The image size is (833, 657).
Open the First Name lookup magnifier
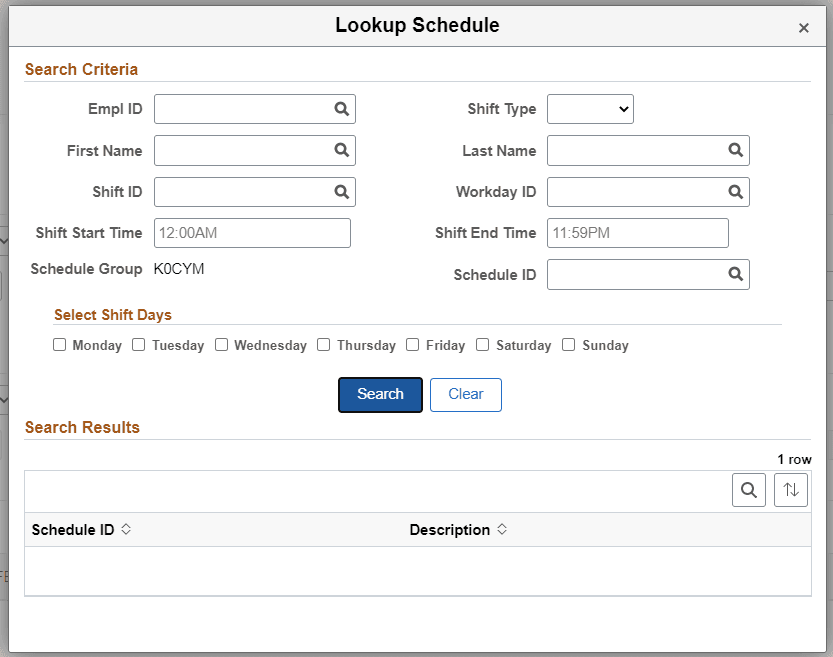[x=341, y=150]
